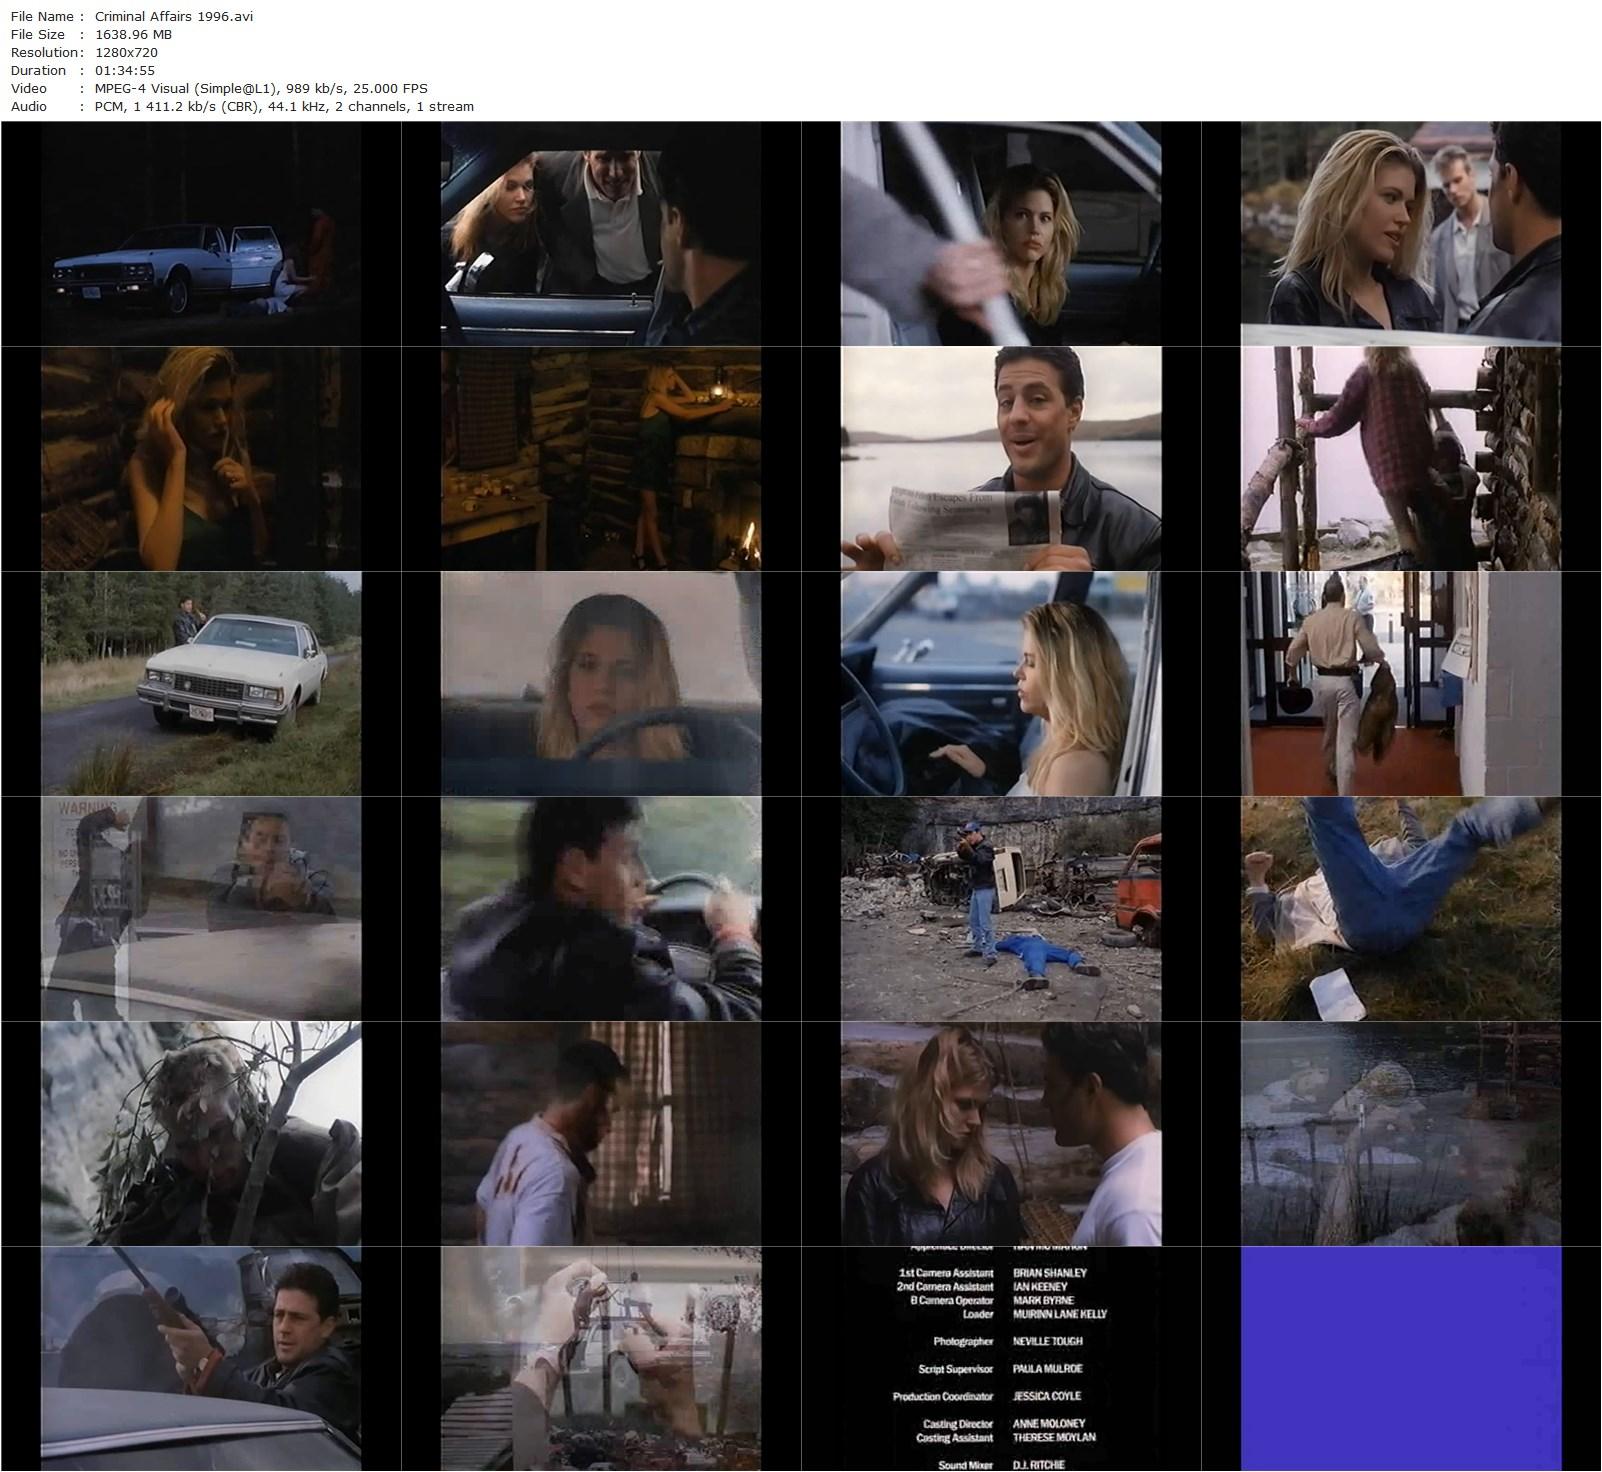Click the man running toward glass doors frame
The image size is (1602, 1472).
point(1401,684)
